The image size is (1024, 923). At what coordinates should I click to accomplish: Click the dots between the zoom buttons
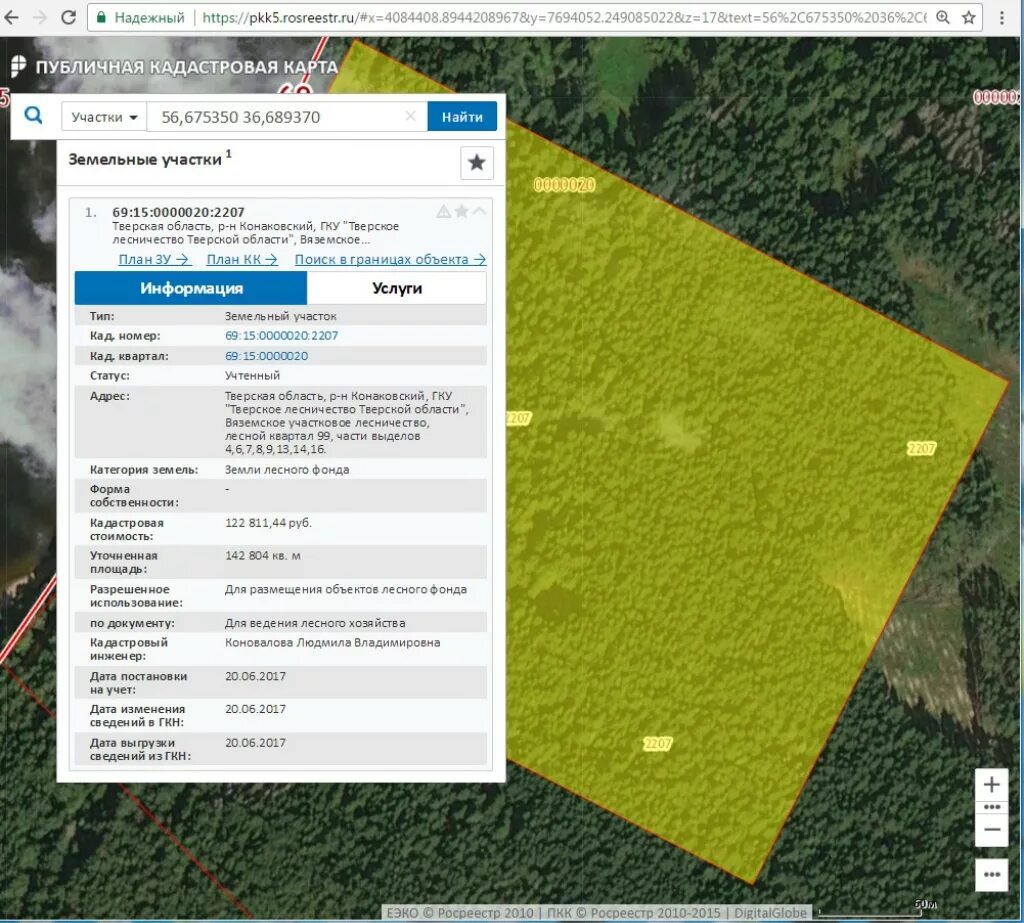tap(991, 807)
